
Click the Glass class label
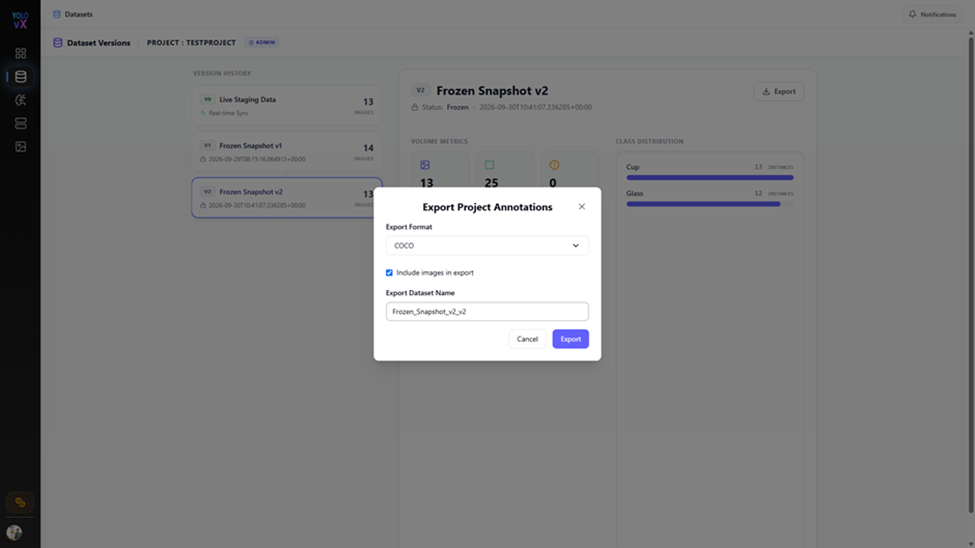634,193
